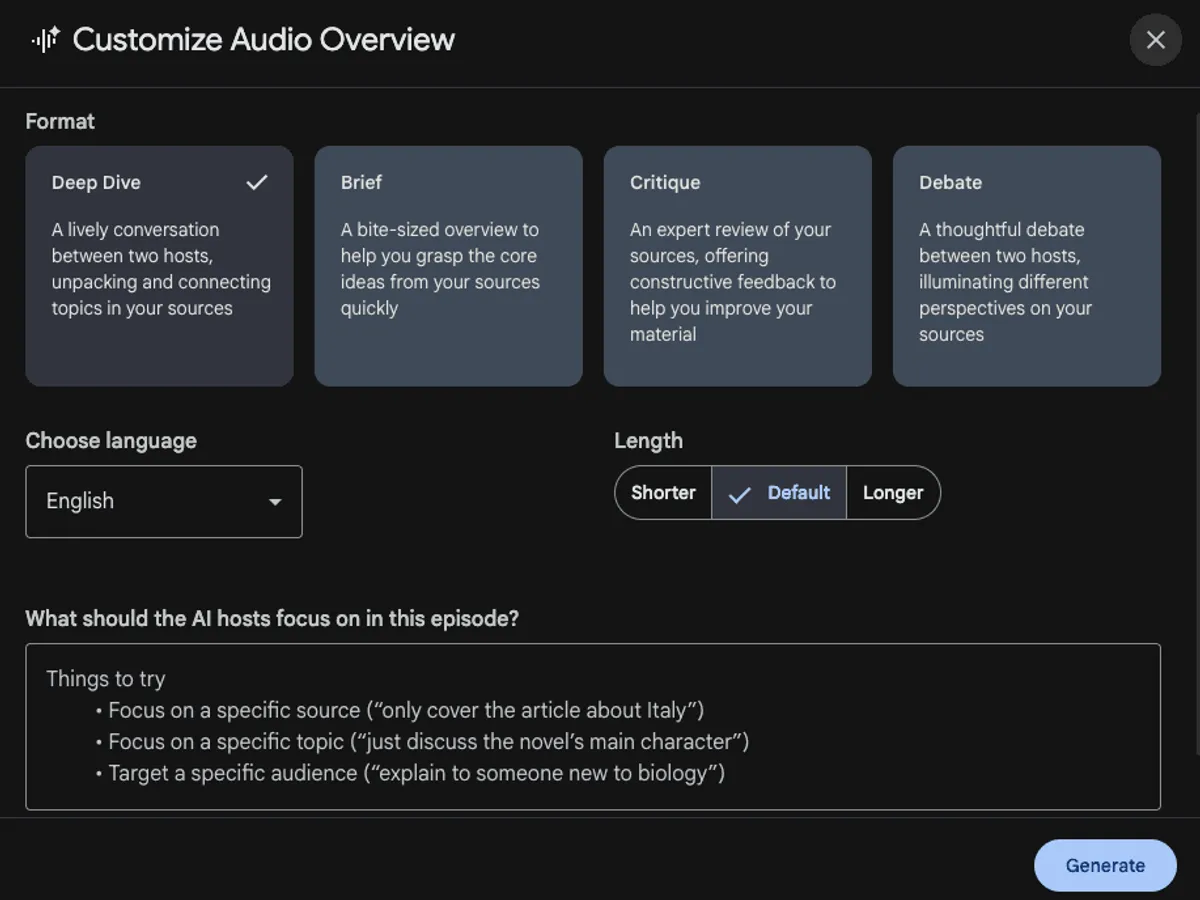This screenshot has width=1200, height=900.
Task: Select the Critique format card
Action: [x=737, y=266]
